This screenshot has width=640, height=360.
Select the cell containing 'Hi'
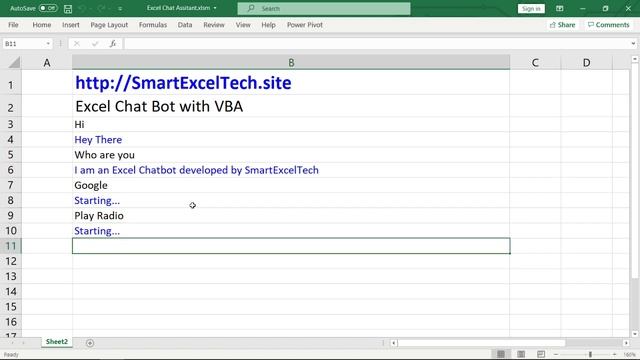click(x=291, y=124)
